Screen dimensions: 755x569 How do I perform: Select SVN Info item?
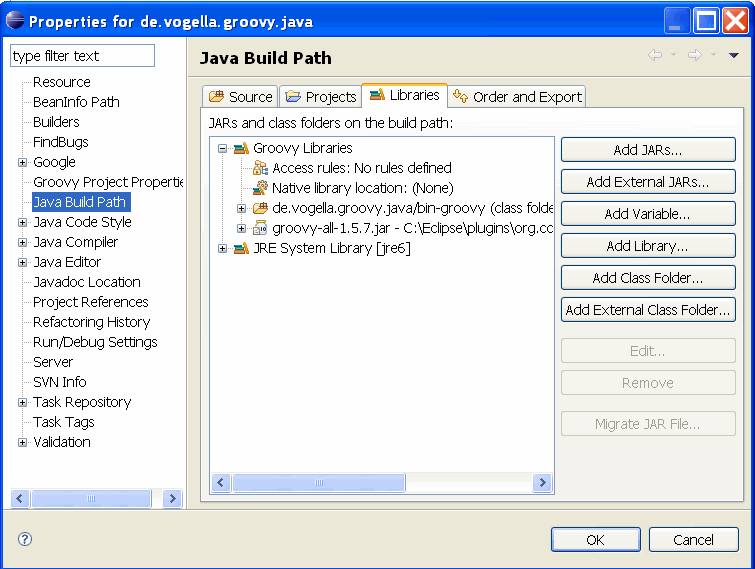(60, 382)
